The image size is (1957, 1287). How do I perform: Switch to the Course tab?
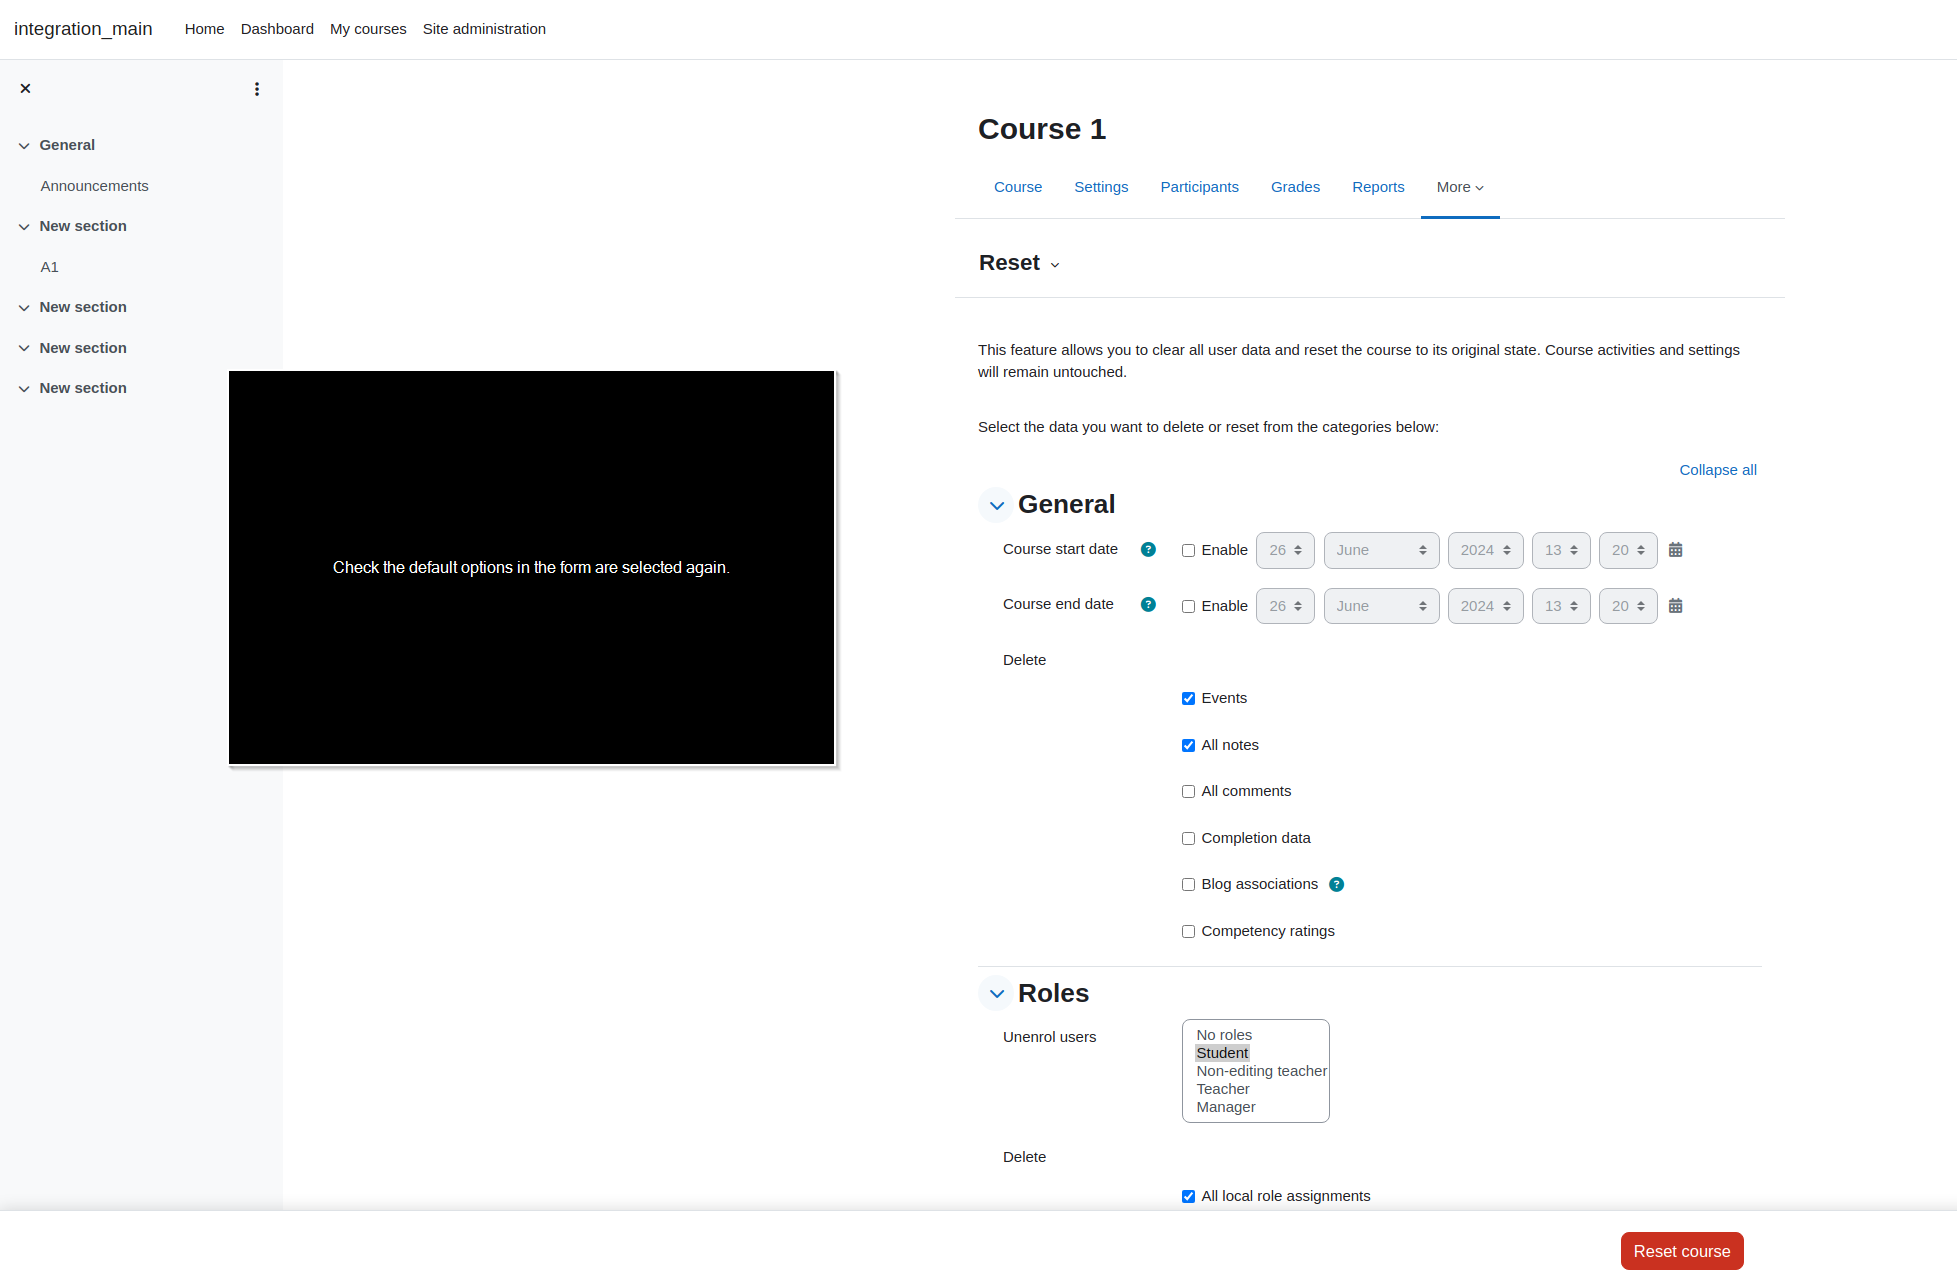1018,187
